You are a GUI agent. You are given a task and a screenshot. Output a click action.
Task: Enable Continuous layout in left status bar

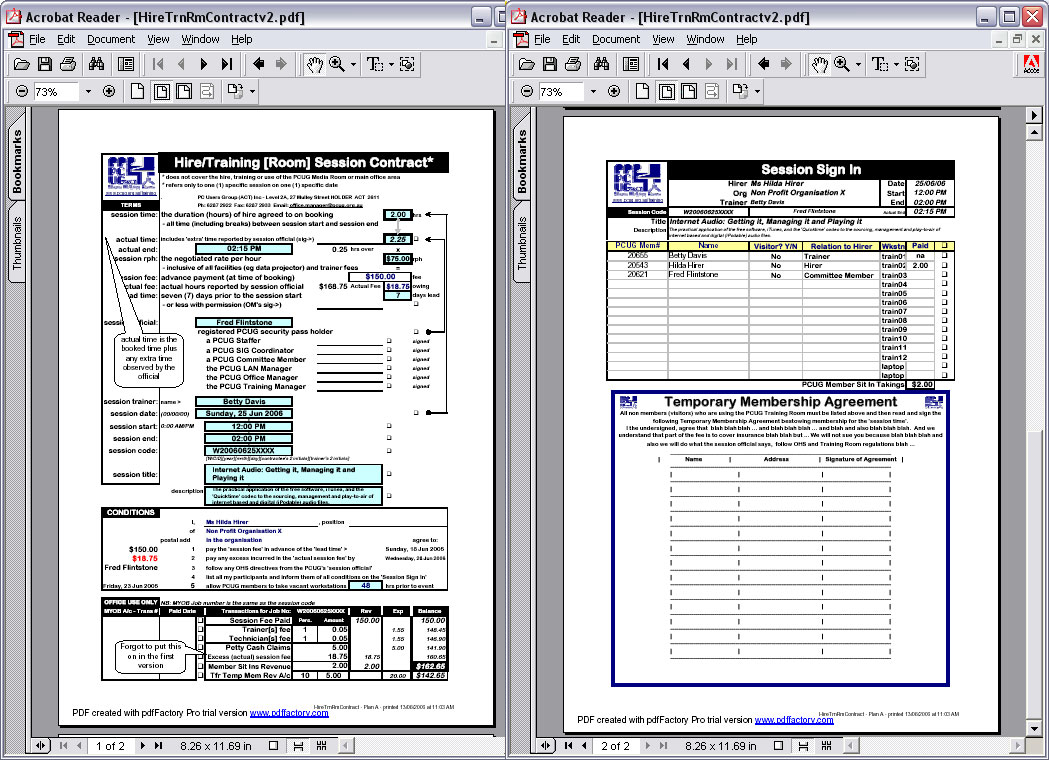[298, 745]
